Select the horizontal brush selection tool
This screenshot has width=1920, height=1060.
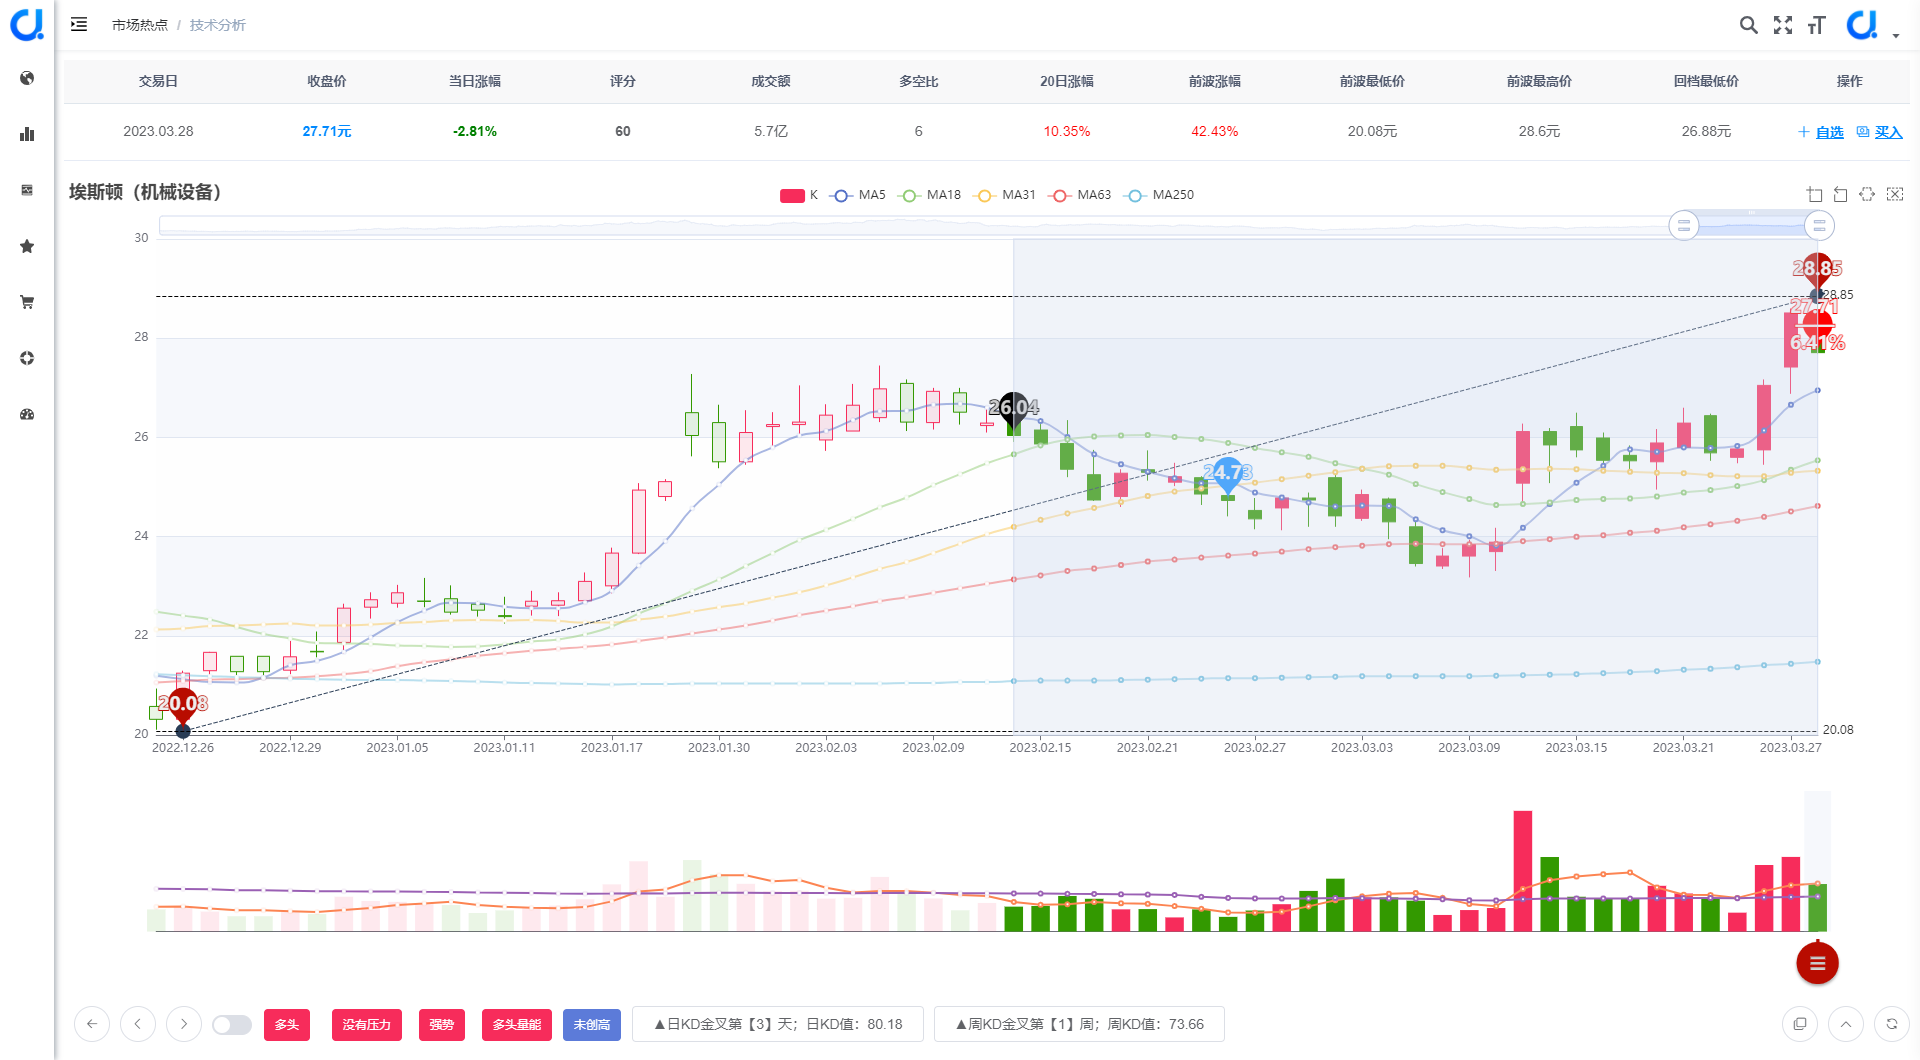pos(1867,195)
